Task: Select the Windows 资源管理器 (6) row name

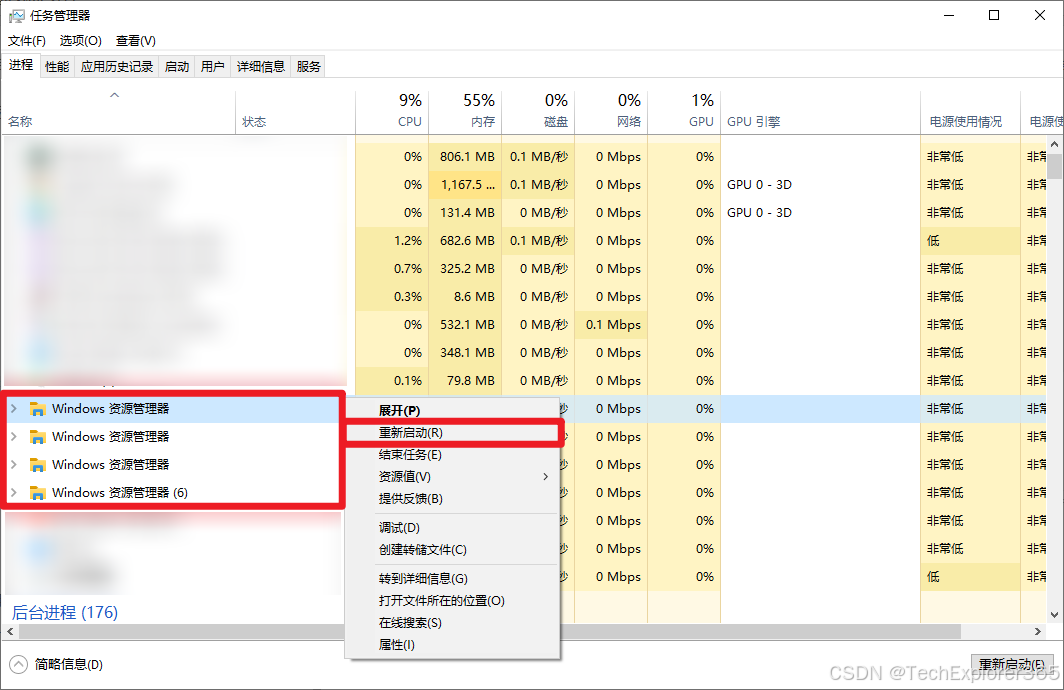Action: click(119, 493)
